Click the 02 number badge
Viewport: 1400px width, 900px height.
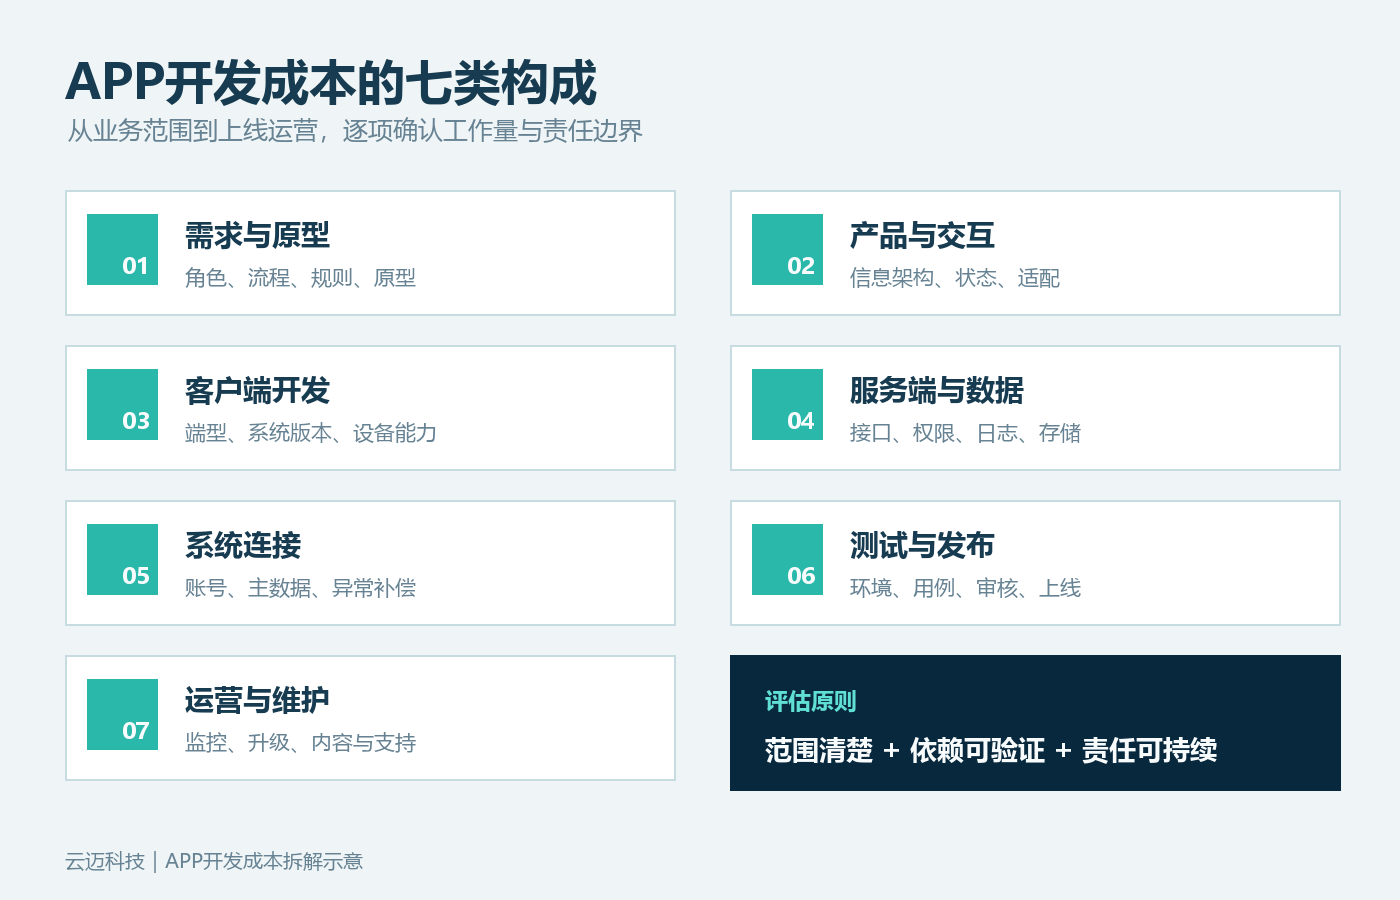click(x=787, y=249)
